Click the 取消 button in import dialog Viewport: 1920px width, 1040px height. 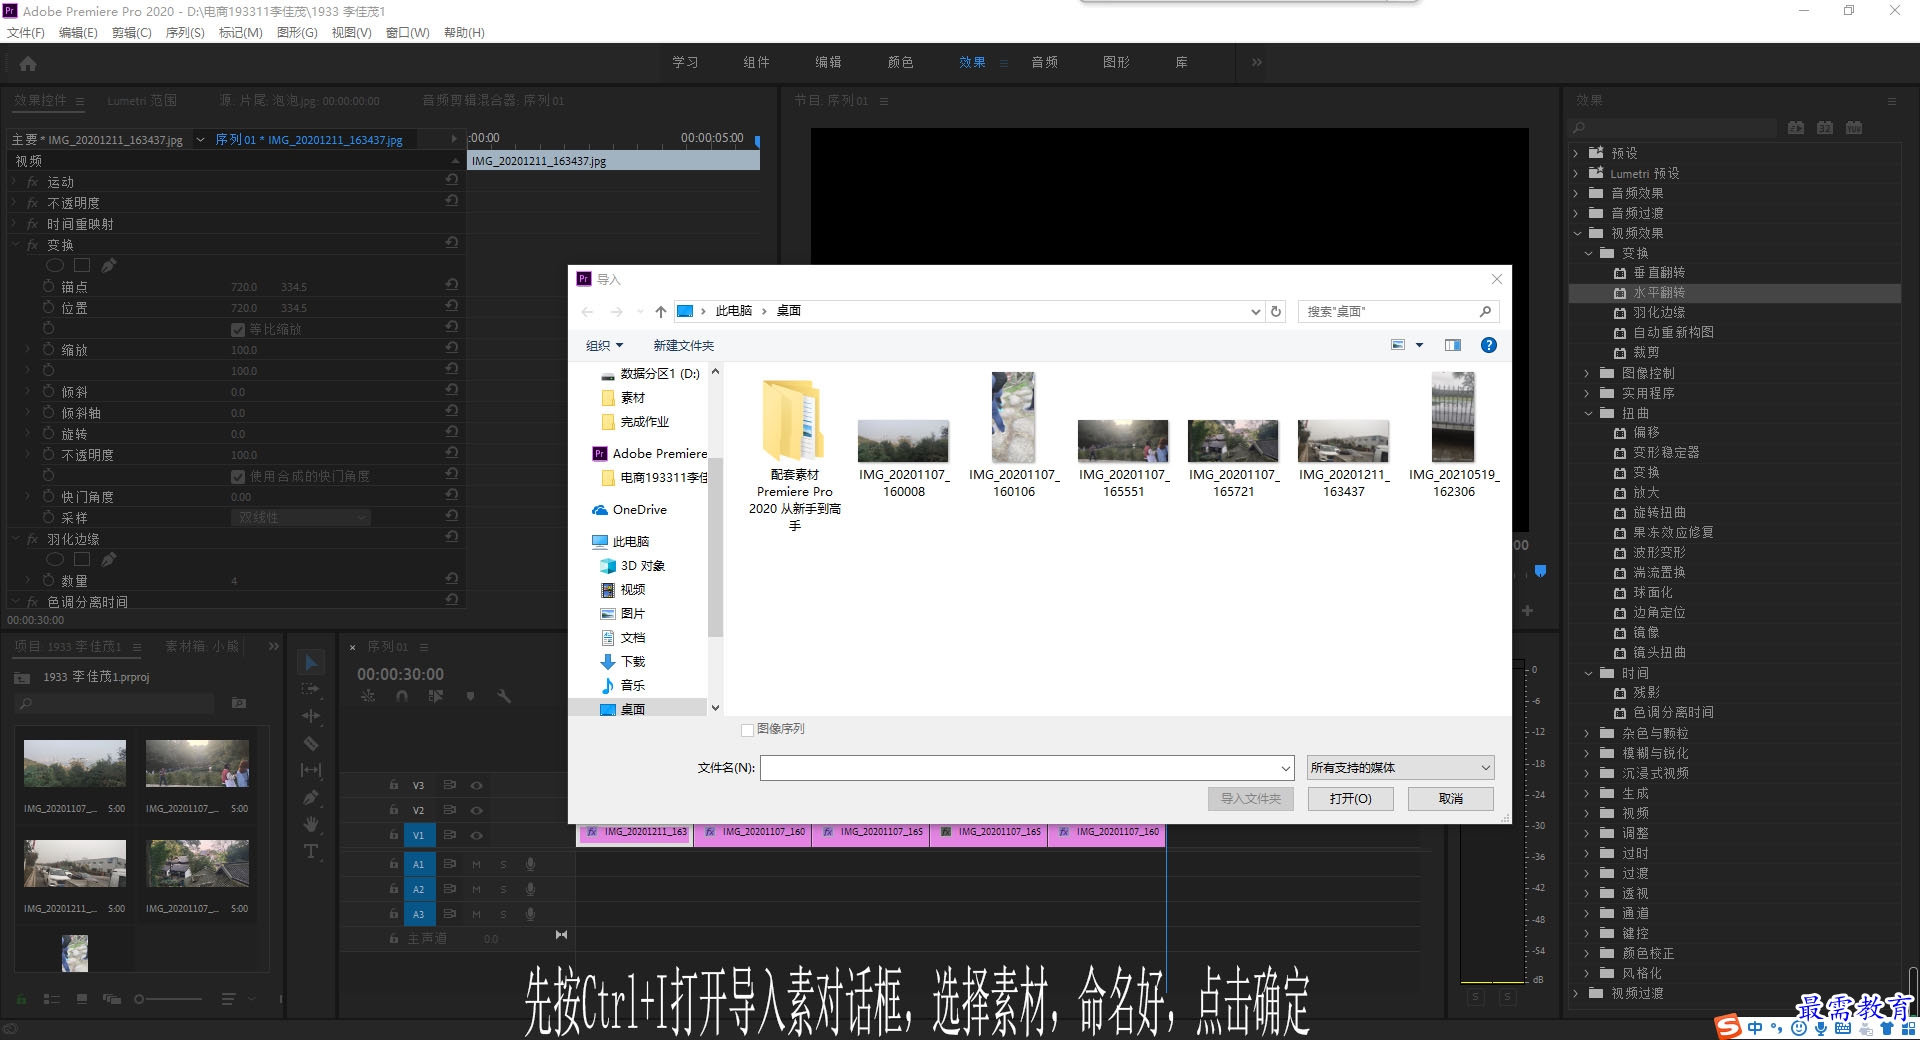(x=1451, y=798)
